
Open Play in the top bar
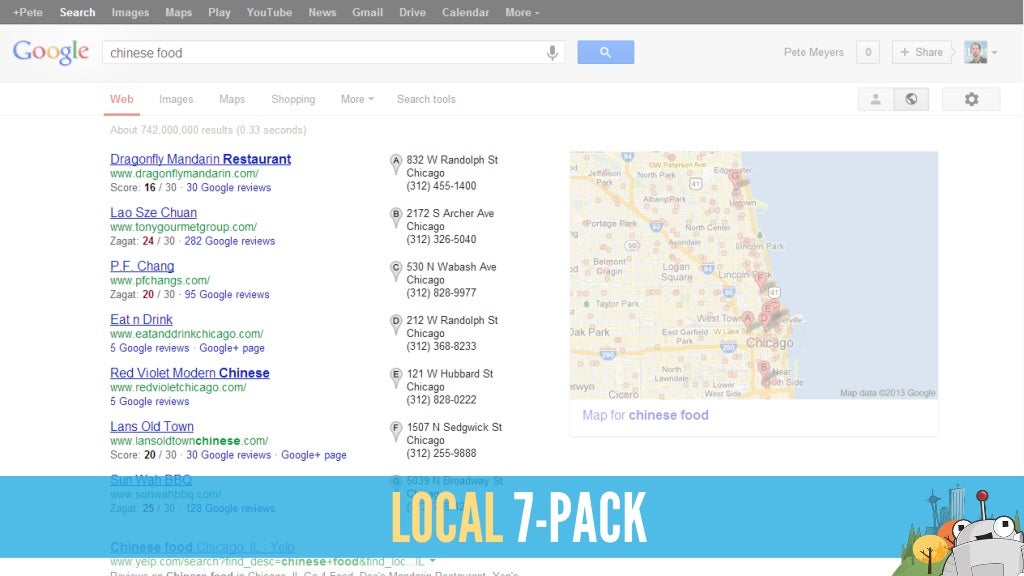[x=219, y=12]
